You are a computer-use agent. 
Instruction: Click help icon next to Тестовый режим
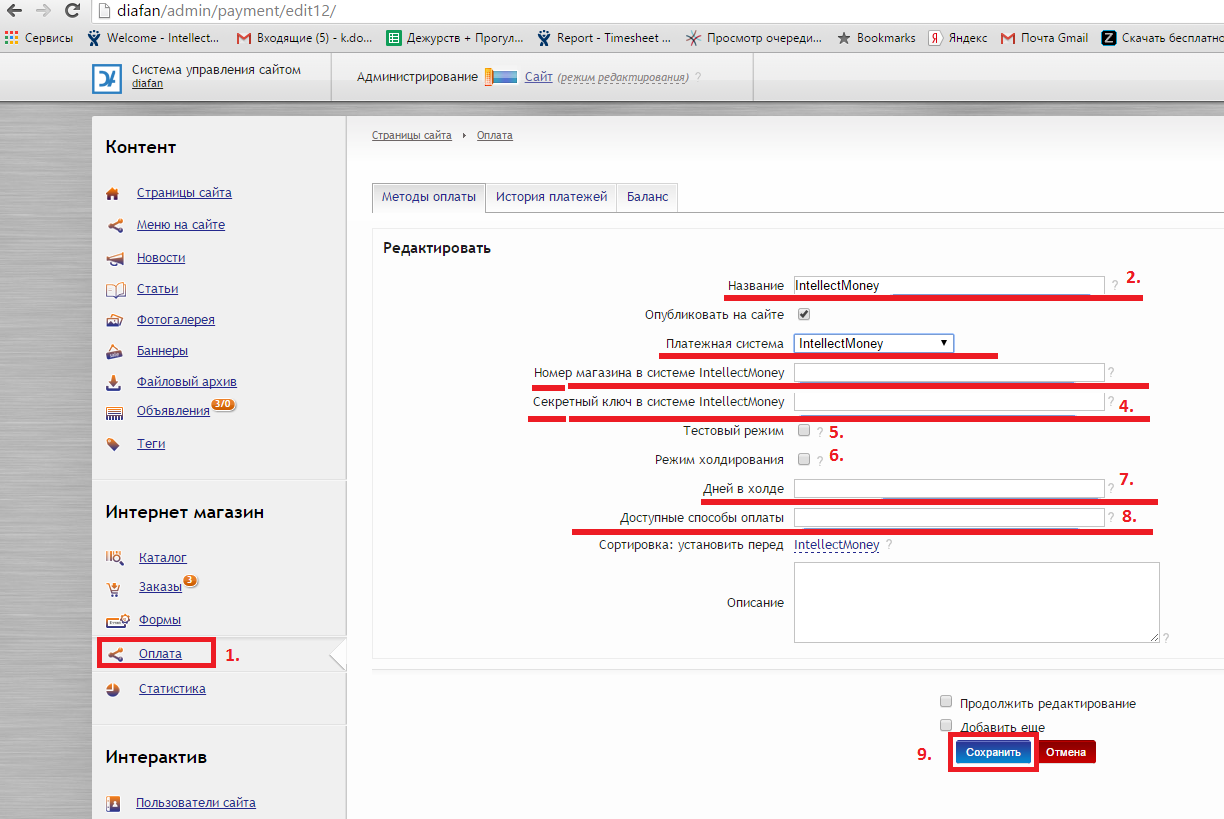(x=820, y=432)
